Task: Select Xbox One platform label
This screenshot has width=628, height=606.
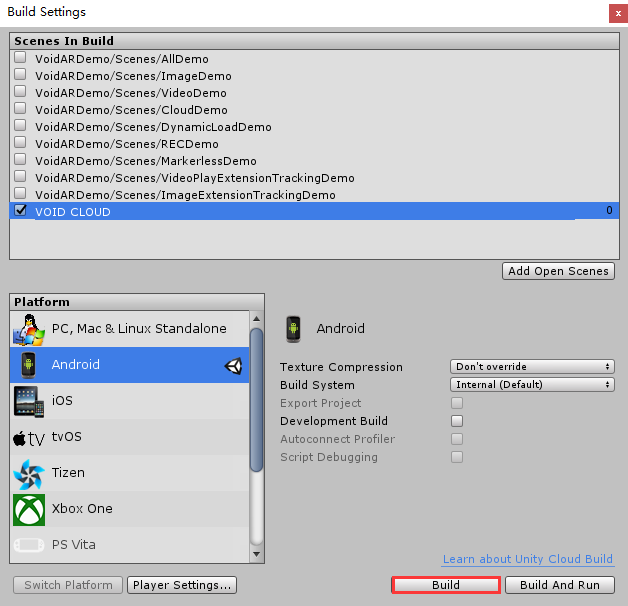Action: tap(82, 509)
